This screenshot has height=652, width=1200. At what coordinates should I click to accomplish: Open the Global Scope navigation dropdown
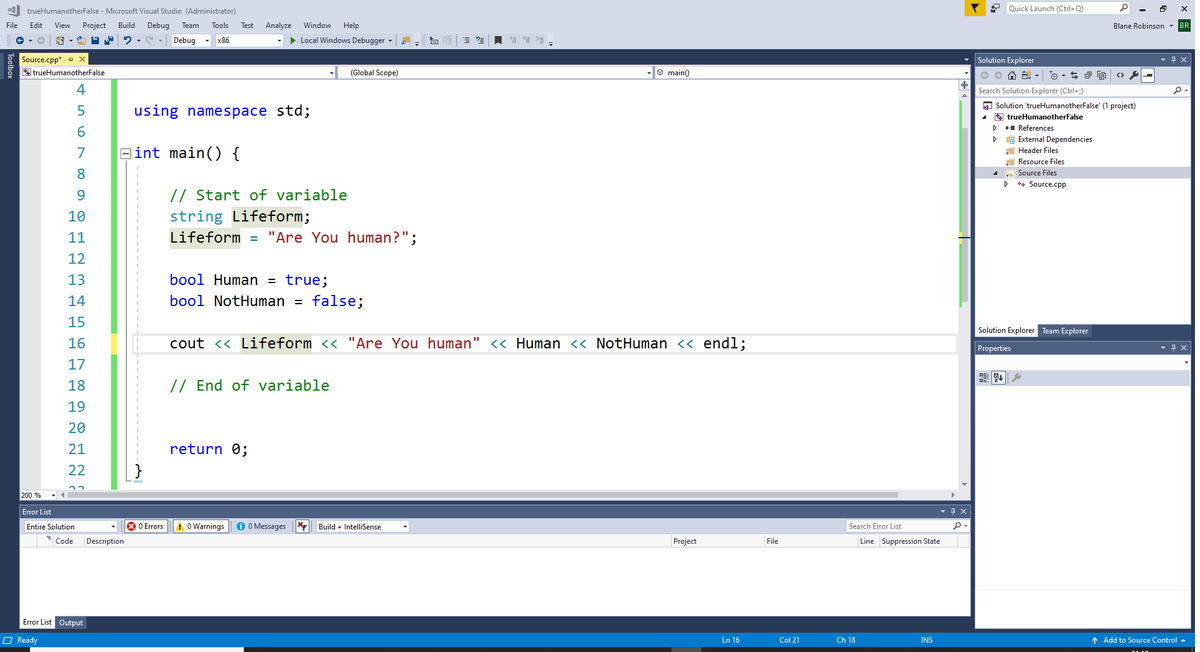495,72
